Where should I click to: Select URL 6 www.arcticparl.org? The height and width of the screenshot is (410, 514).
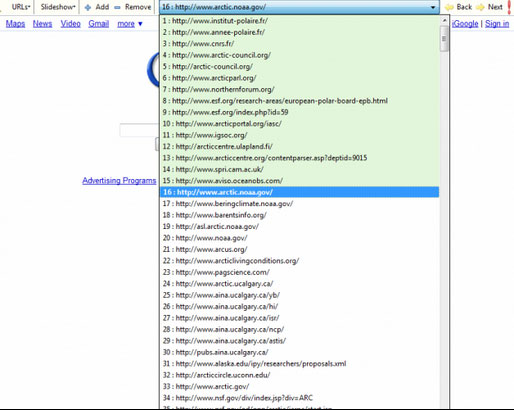coord(299,78)
